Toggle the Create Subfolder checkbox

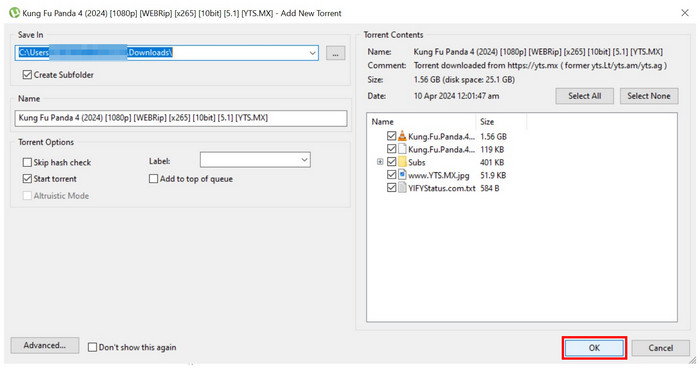[x=27, y=75]
